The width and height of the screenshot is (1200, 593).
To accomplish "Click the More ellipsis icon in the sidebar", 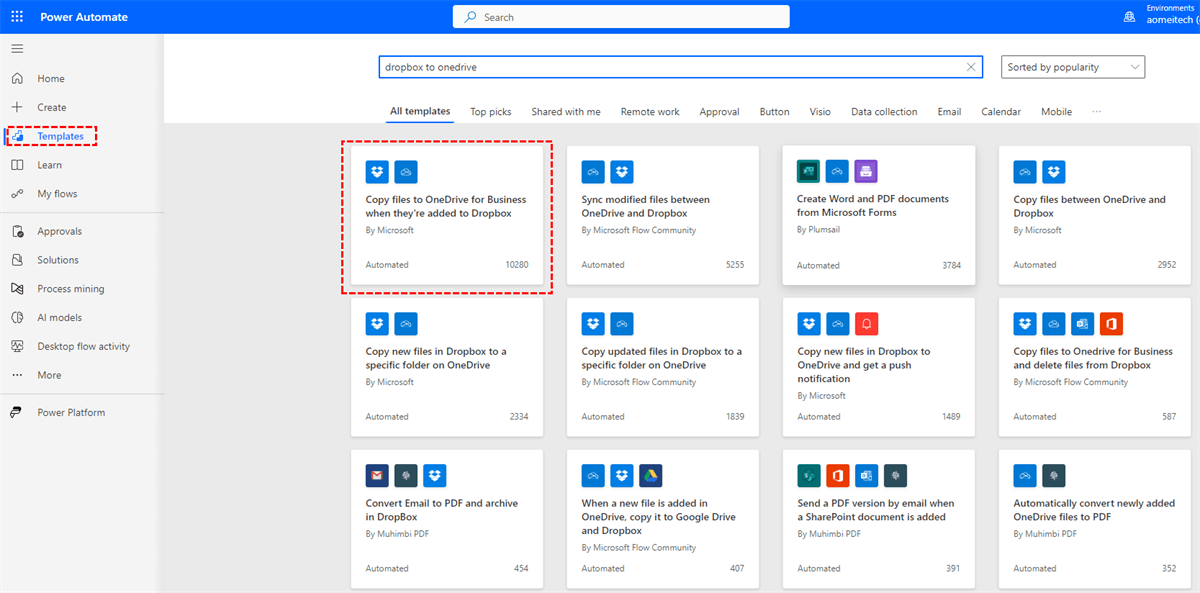I will (x=17, y=375).
